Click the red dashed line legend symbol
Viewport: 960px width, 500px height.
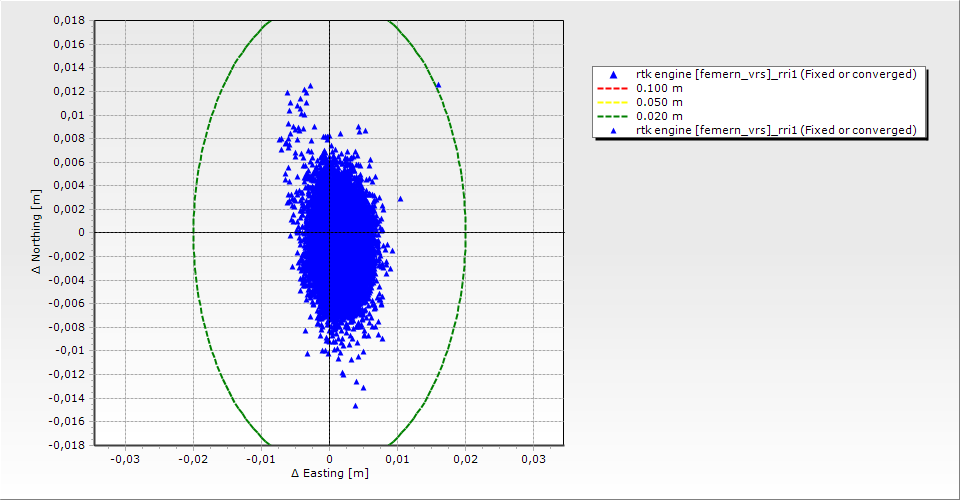(613, 89)
